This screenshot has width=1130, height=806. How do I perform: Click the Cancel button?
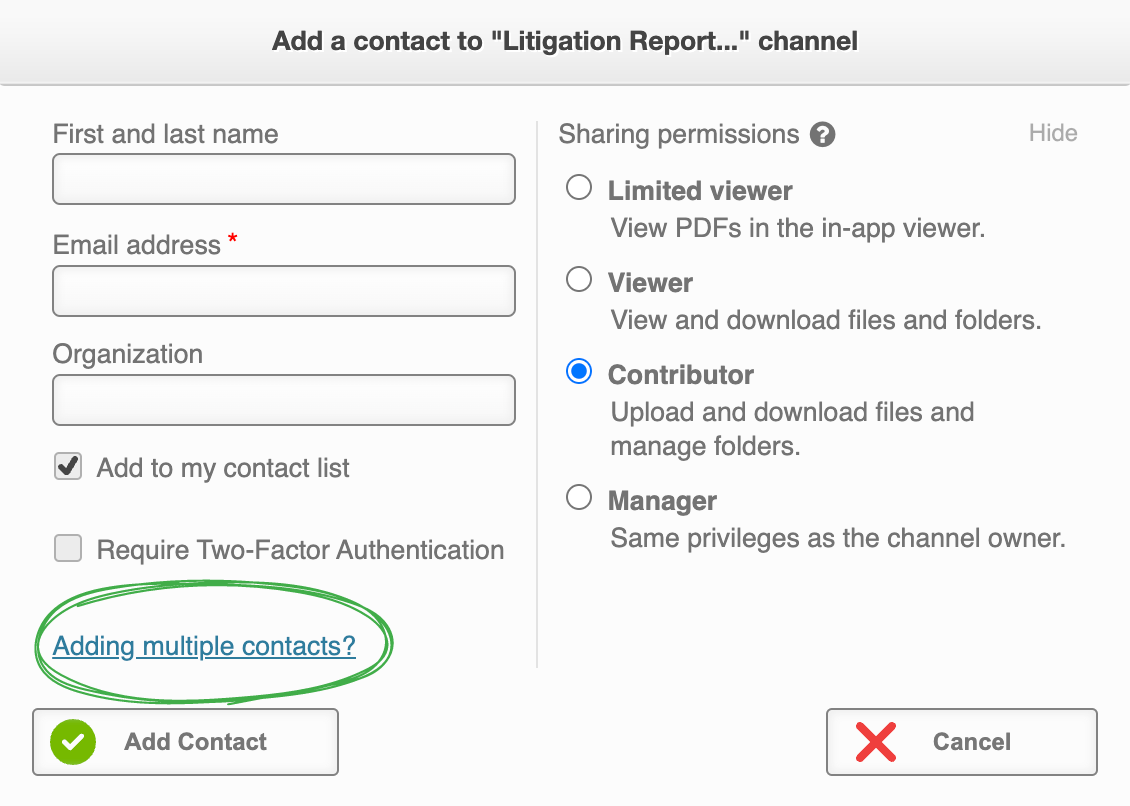(960, 742)
